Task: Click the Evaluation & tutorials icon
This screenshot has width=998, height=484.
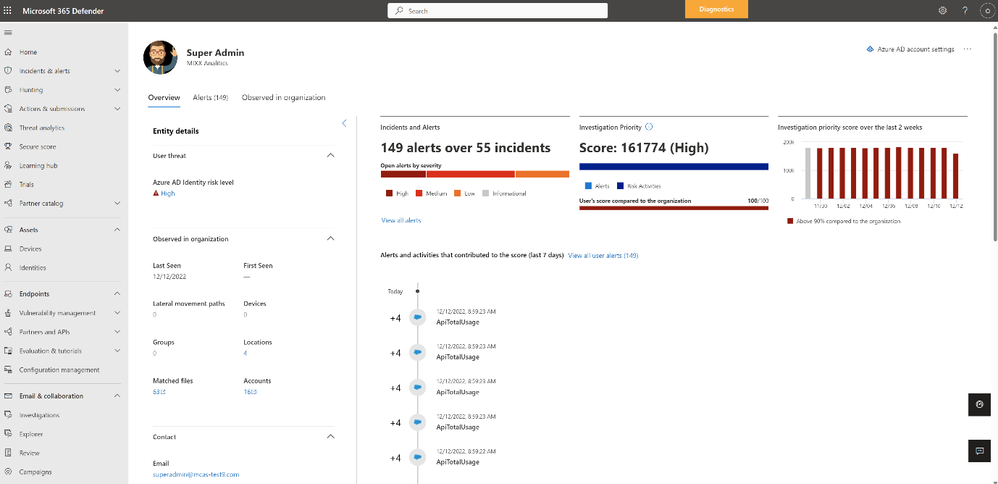Action: pos(8,351)
